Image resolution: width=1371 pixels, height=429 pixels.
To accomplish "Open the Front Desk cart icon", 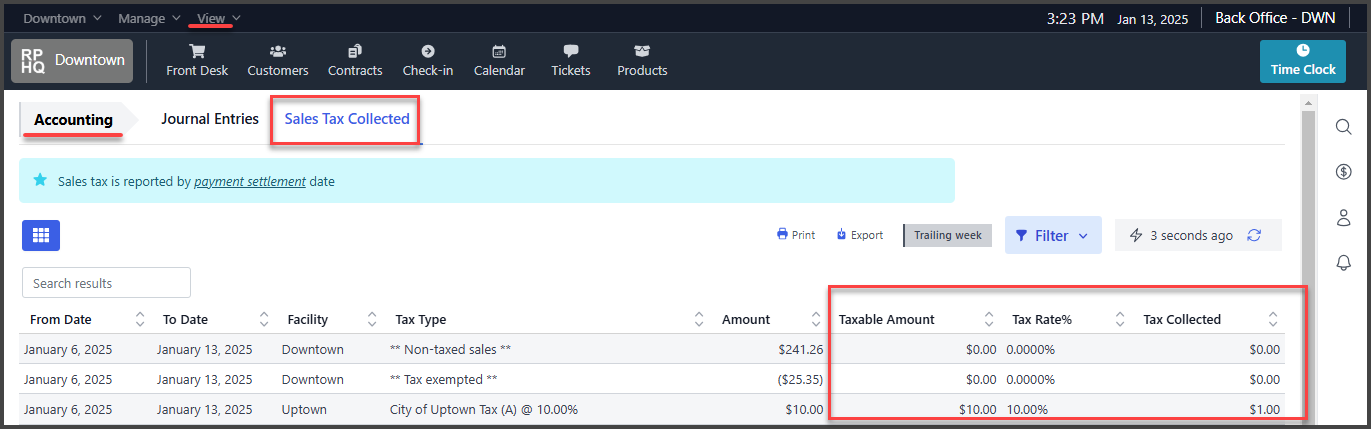I will (x=197, y=51).
